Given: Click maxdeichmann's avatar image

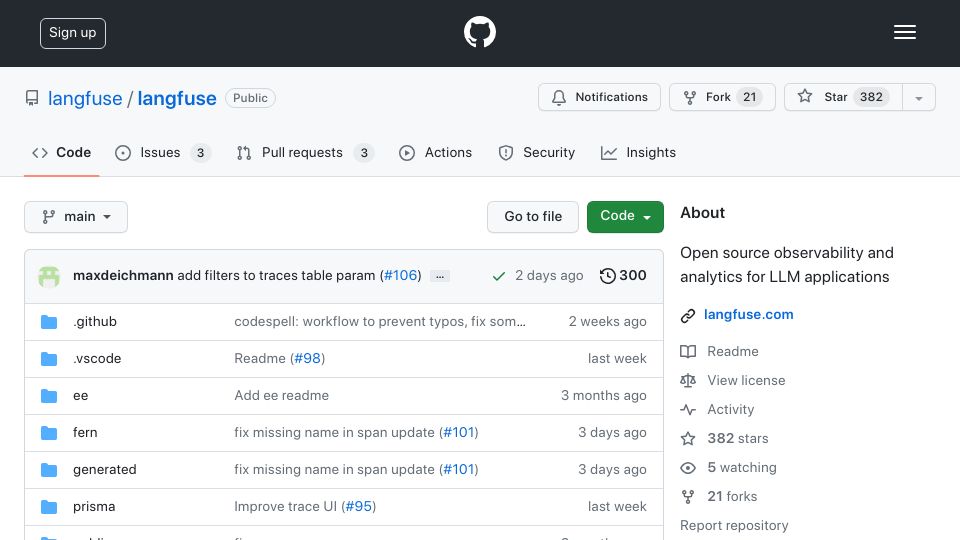Looking at the screenshot, I should [x=49, y=276].
